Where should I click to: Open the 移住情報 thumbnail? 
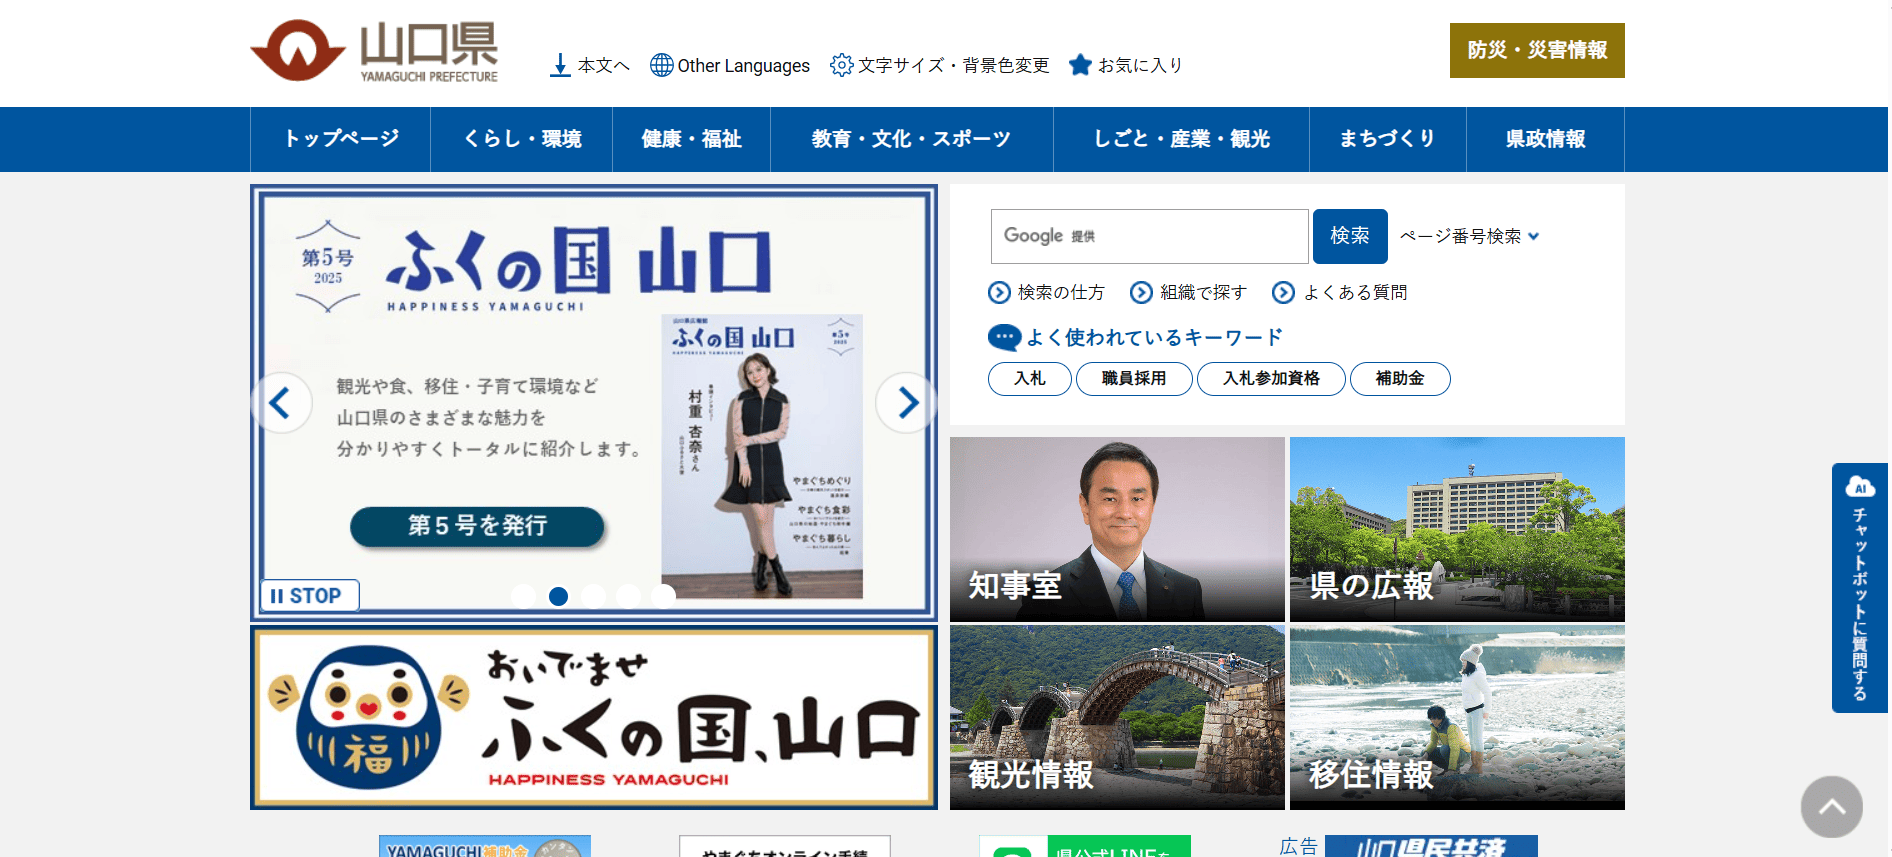click(1457, 718)
